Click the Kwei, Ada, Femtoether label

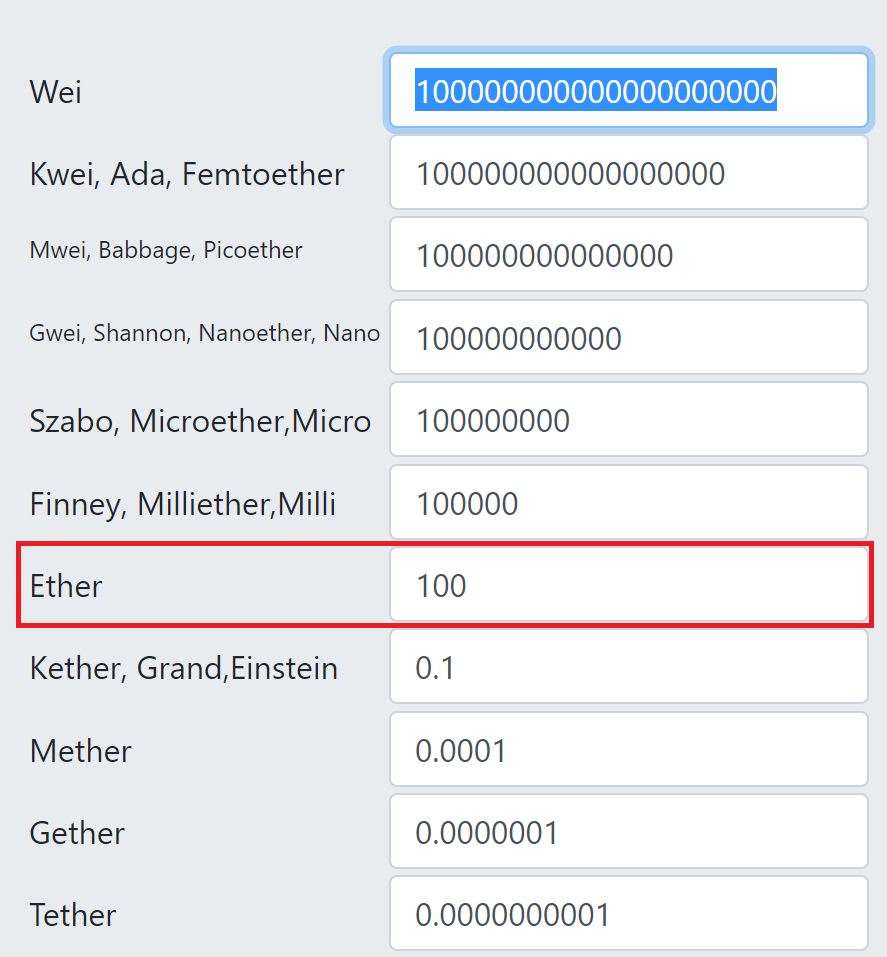(x=187, y=175)
